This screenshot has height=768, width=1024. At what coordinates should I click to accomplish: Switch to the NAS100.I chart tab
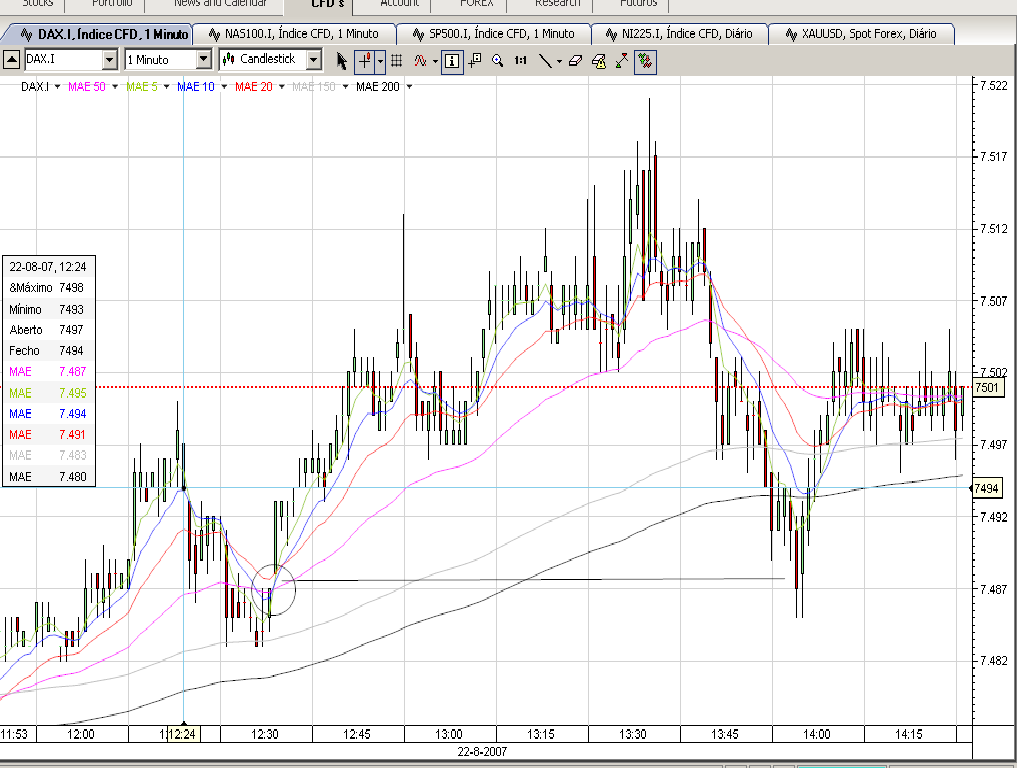294,34
